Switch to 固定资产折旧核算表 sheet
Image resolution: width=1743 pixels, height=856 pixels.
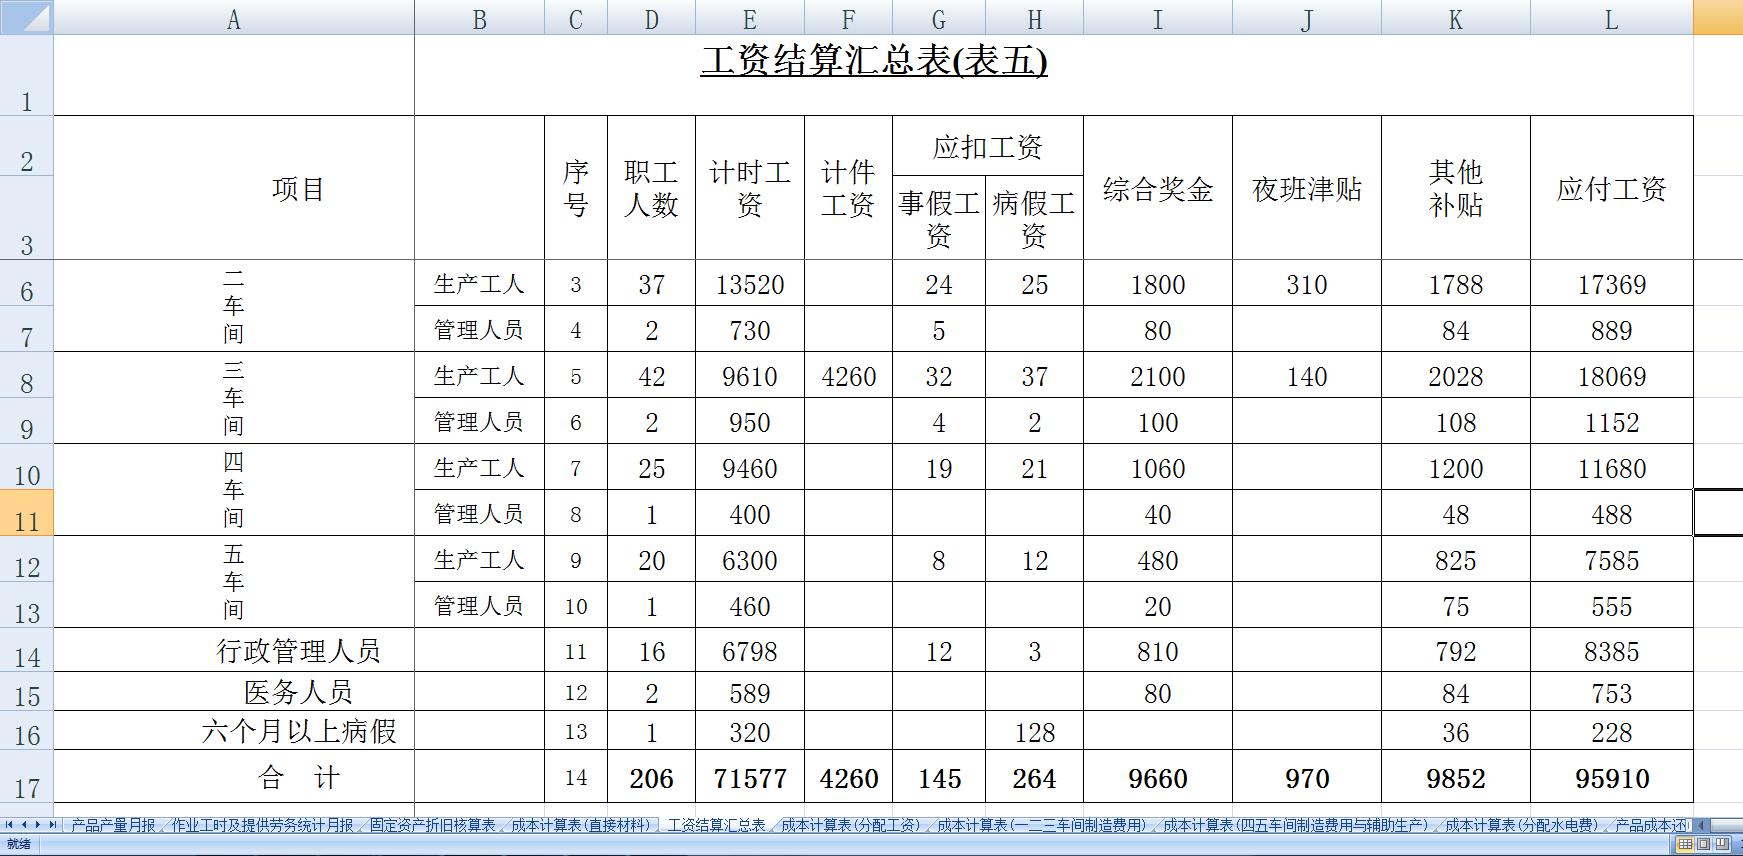(x=432, y=825)
